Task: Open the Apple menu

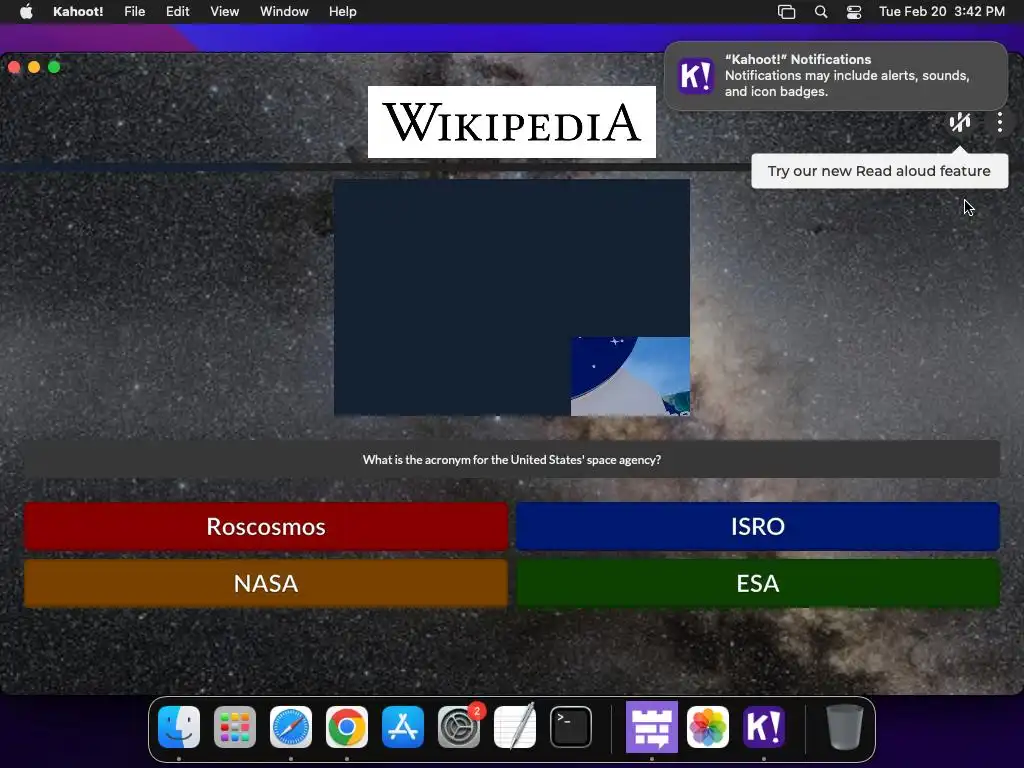Action: [26, 11]
